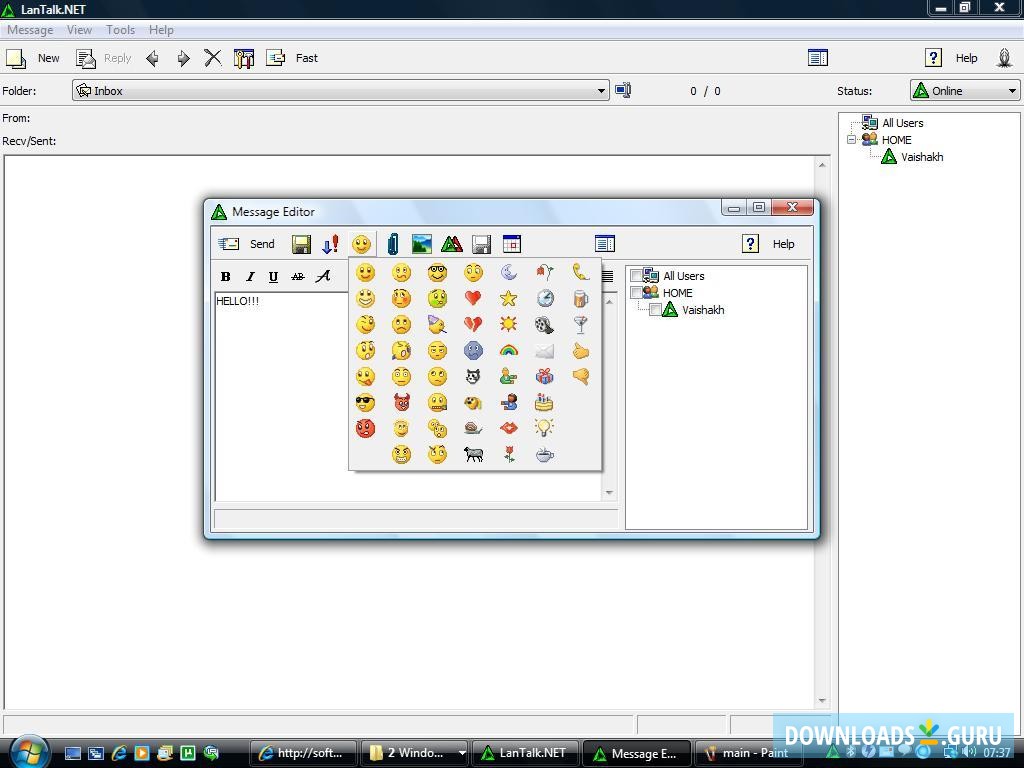Viewport: 1024px width, 768px height.
Task: Click the main message pane scrollbar down arrow
Action: [822, 701]
